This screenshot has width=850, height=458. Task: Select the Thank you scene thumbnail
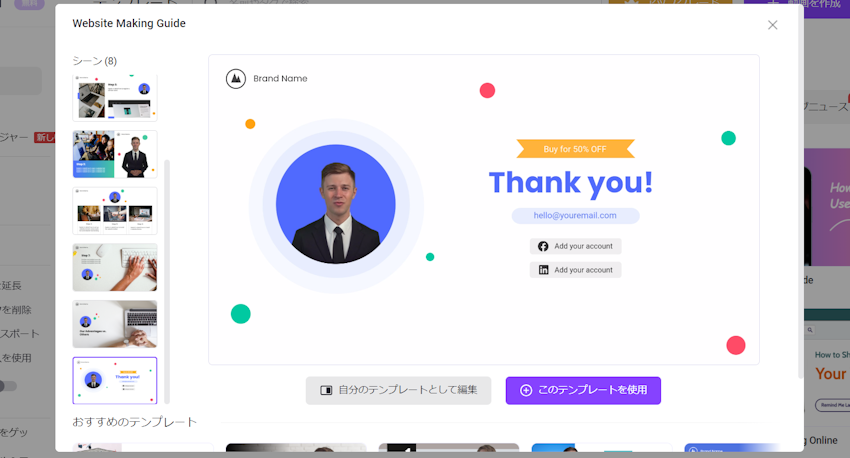click(115, 380)
